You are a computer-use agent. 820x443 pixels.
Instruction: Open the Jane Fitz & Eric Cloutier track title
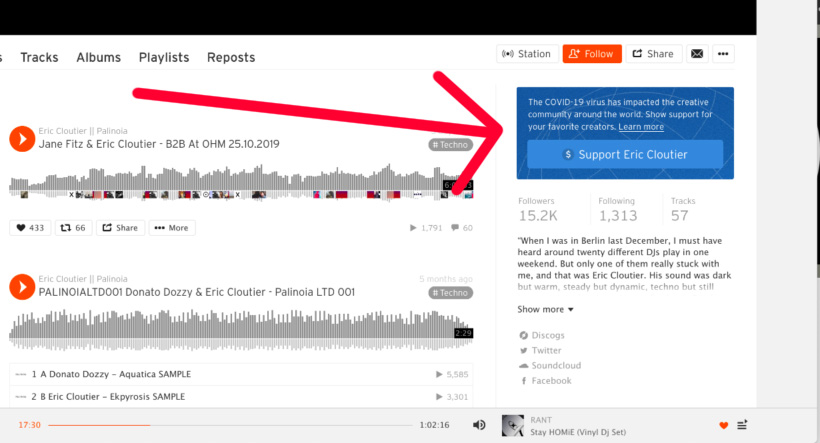(x=159, y=144)
